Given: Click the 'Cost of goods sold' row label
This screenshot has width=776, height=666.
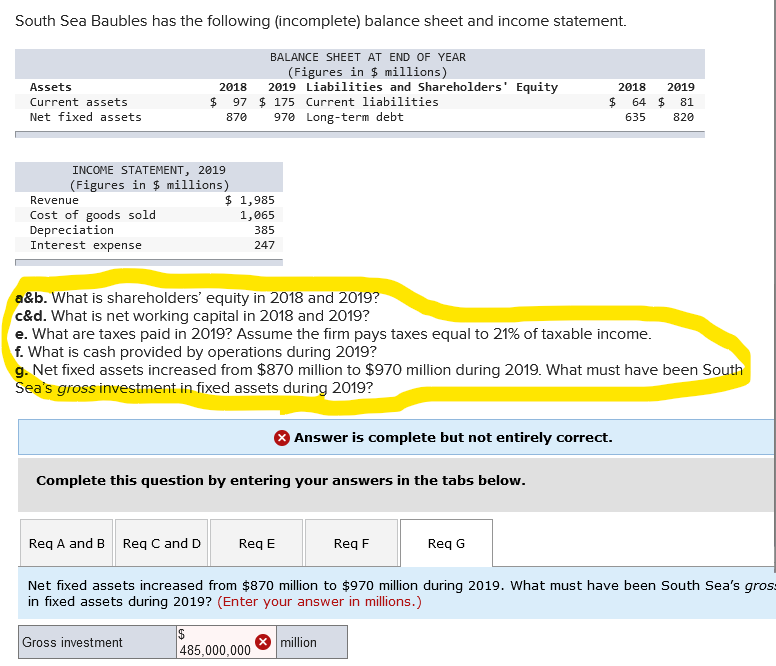Looking at the screenshot, I should click(x=93, y=215).
